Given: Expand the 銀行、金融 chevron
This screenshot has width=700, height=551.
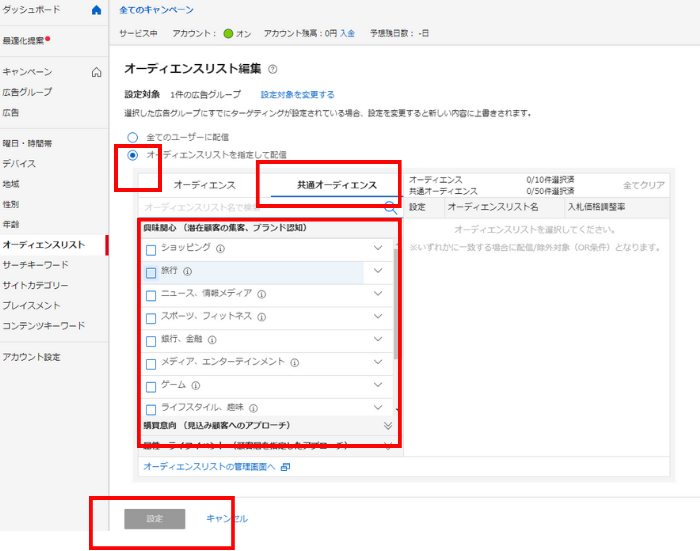Looking at the screenshot, I should coord(378,339).
